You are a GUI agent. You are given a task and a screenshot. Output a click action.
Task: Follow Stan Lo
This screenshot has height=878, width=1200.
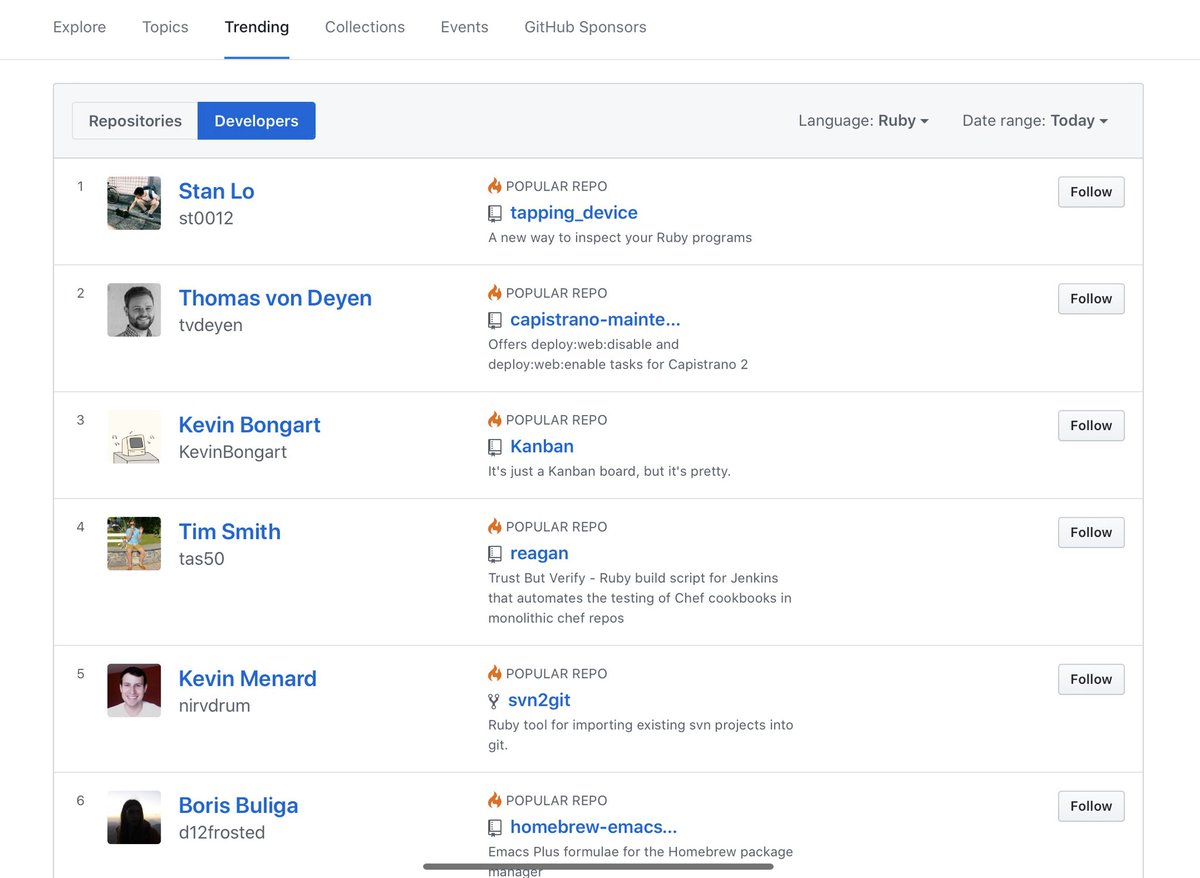point(1091,192)
